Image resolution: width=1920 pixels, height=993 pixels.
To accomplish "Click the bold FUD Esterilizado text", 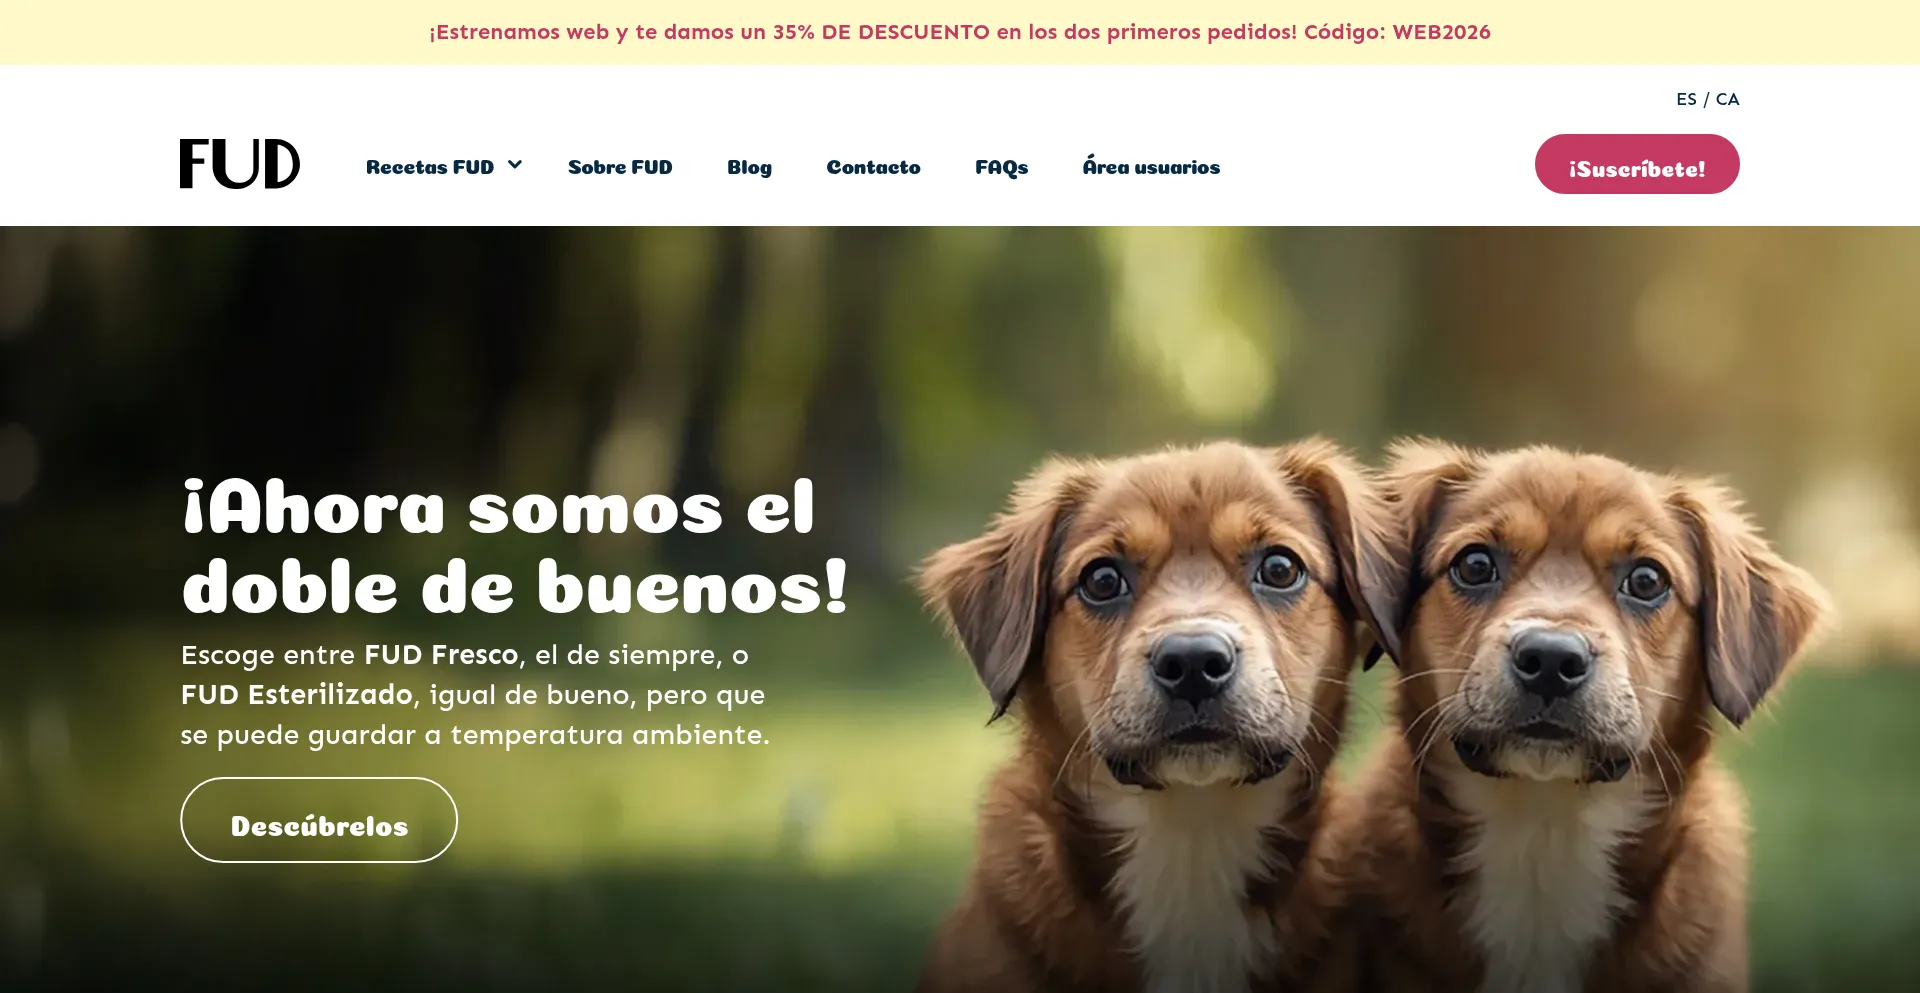I will [297, 695].
